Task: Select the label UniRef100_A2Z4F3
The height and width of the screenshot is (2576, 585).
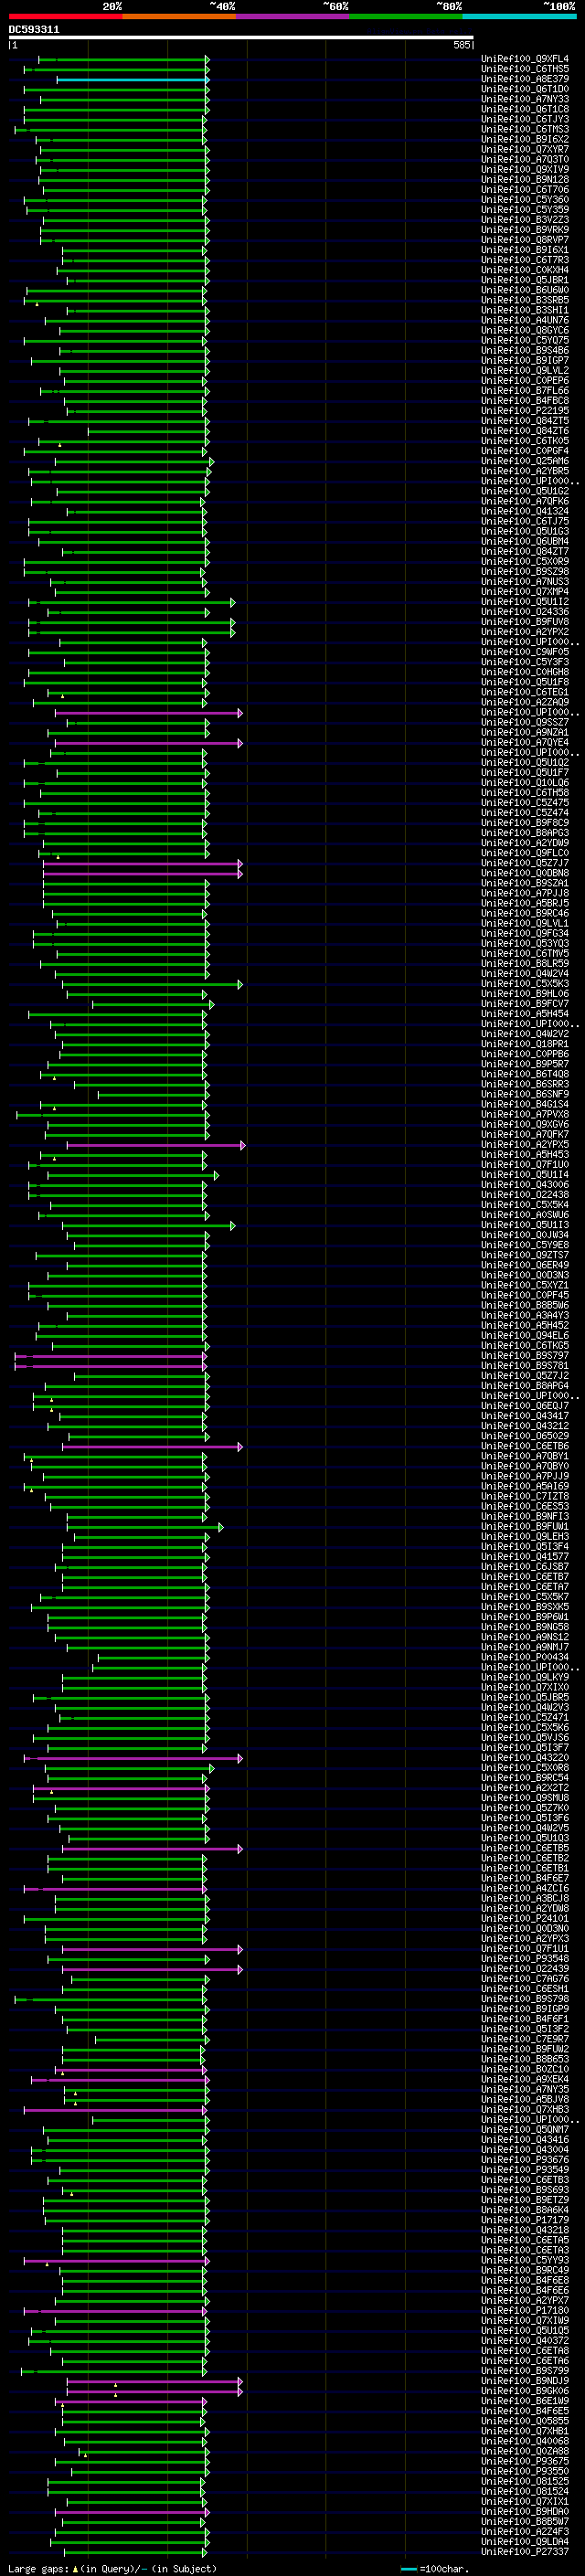Action: 525,2531
